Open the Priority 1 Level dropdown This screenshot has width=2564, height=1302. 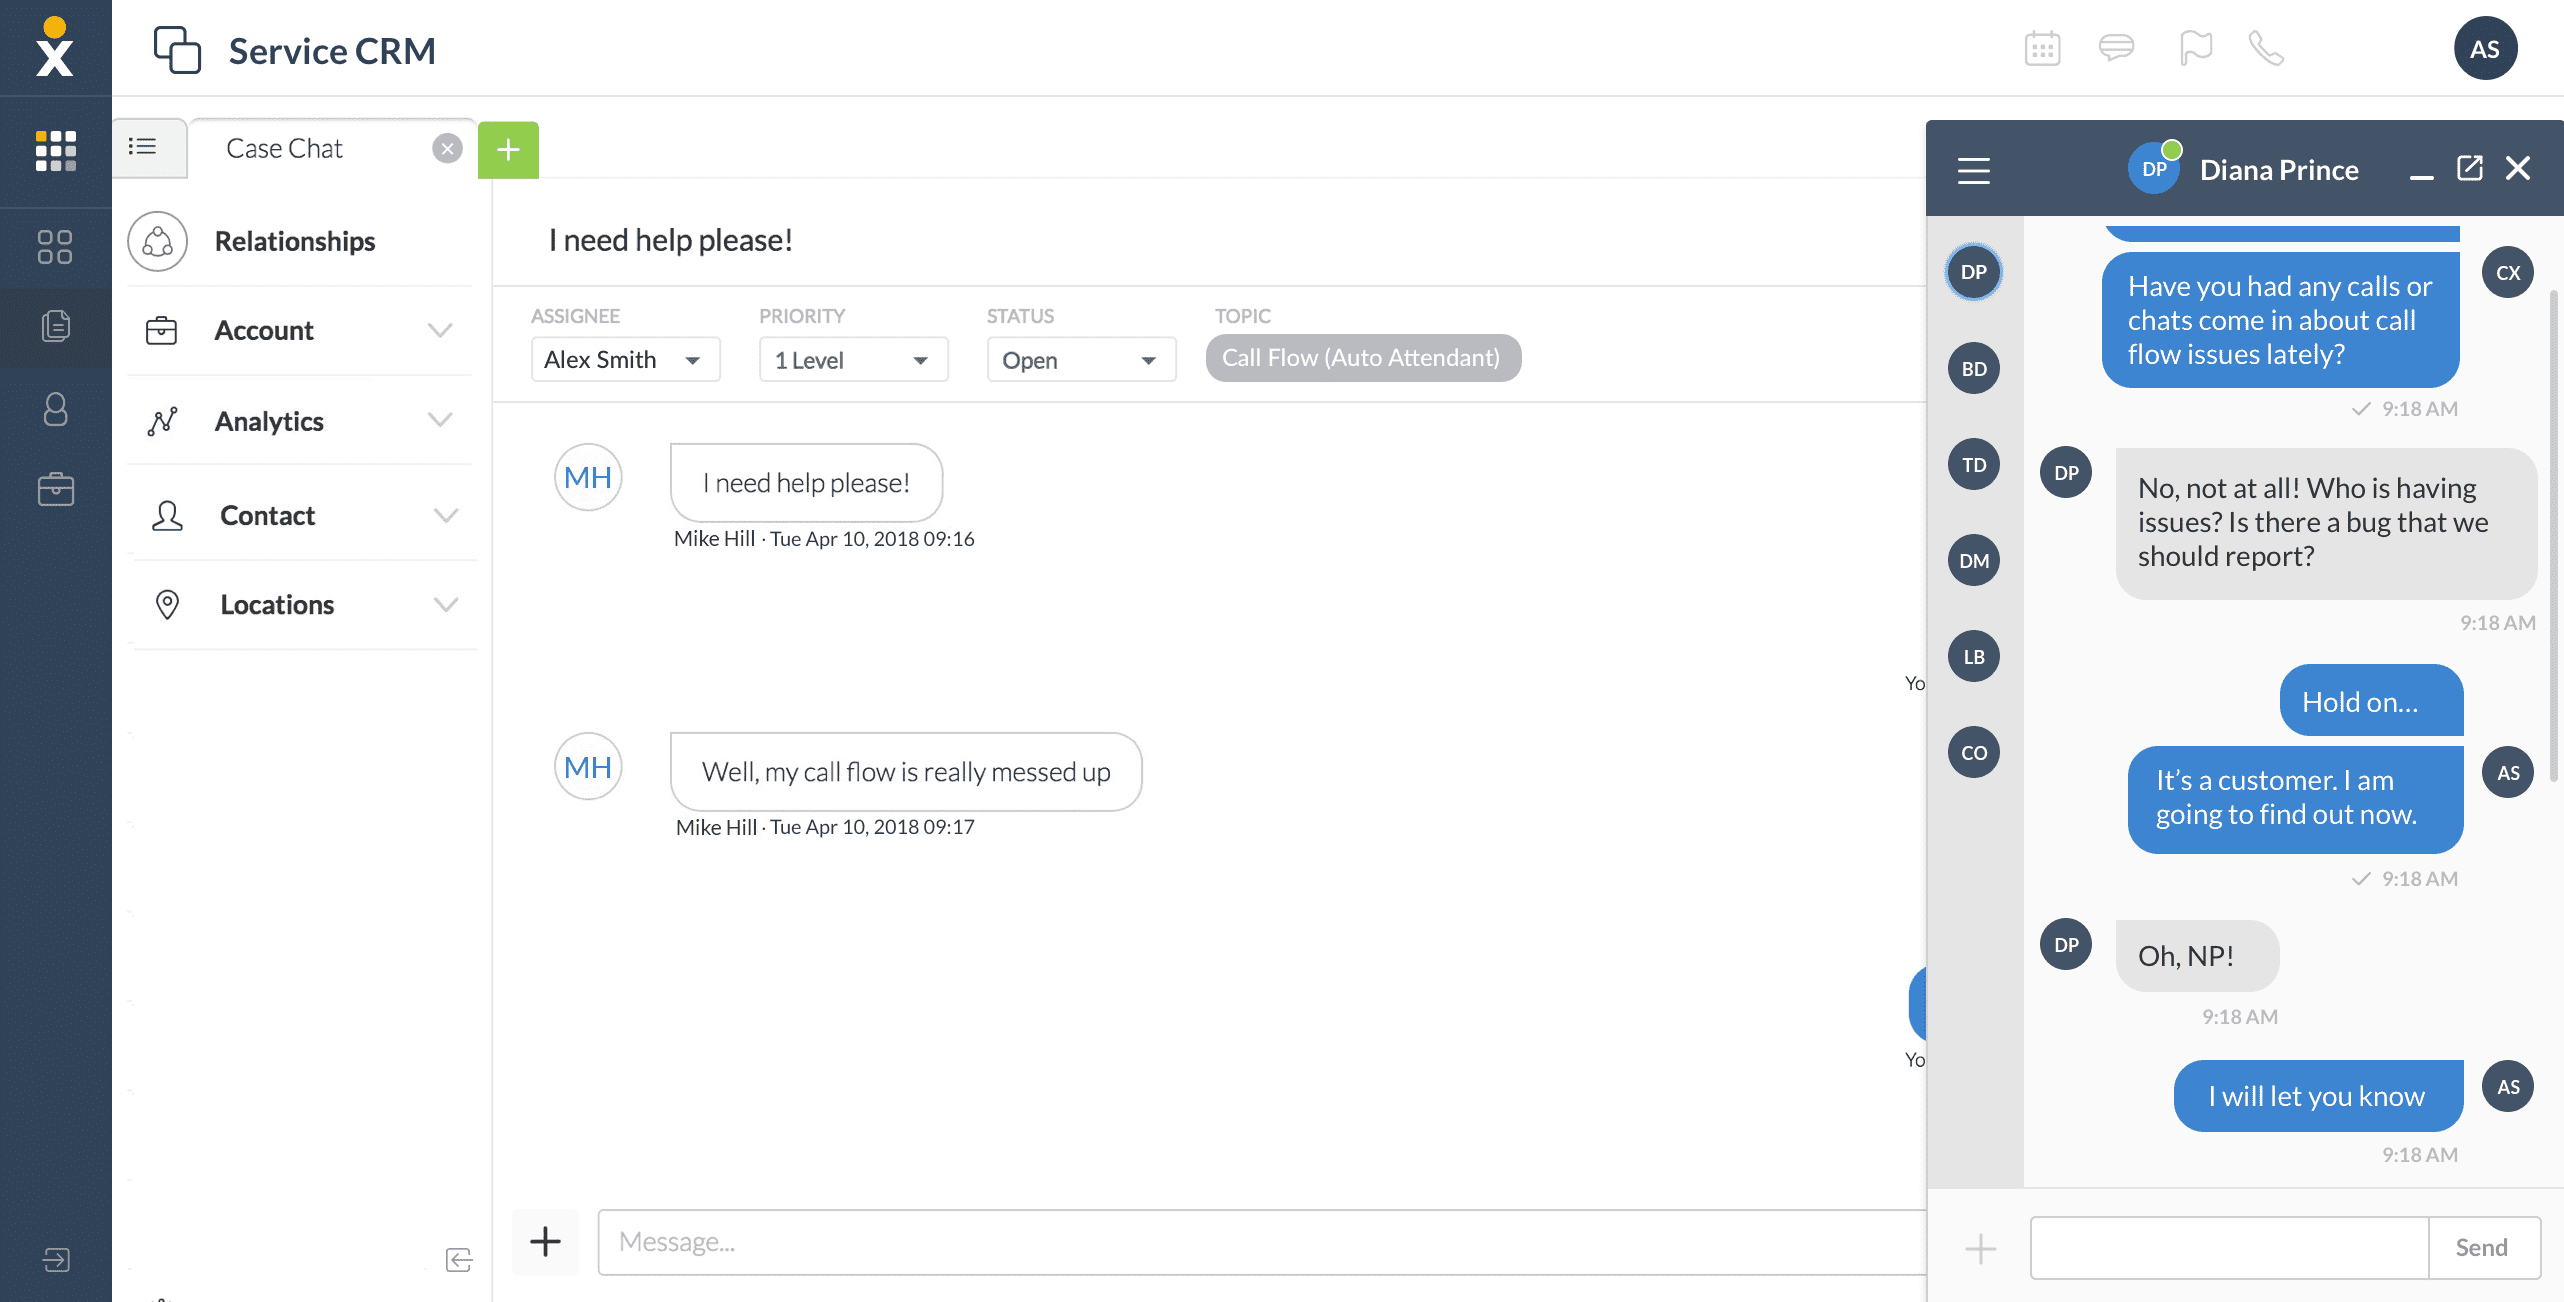tap(852, 360)
